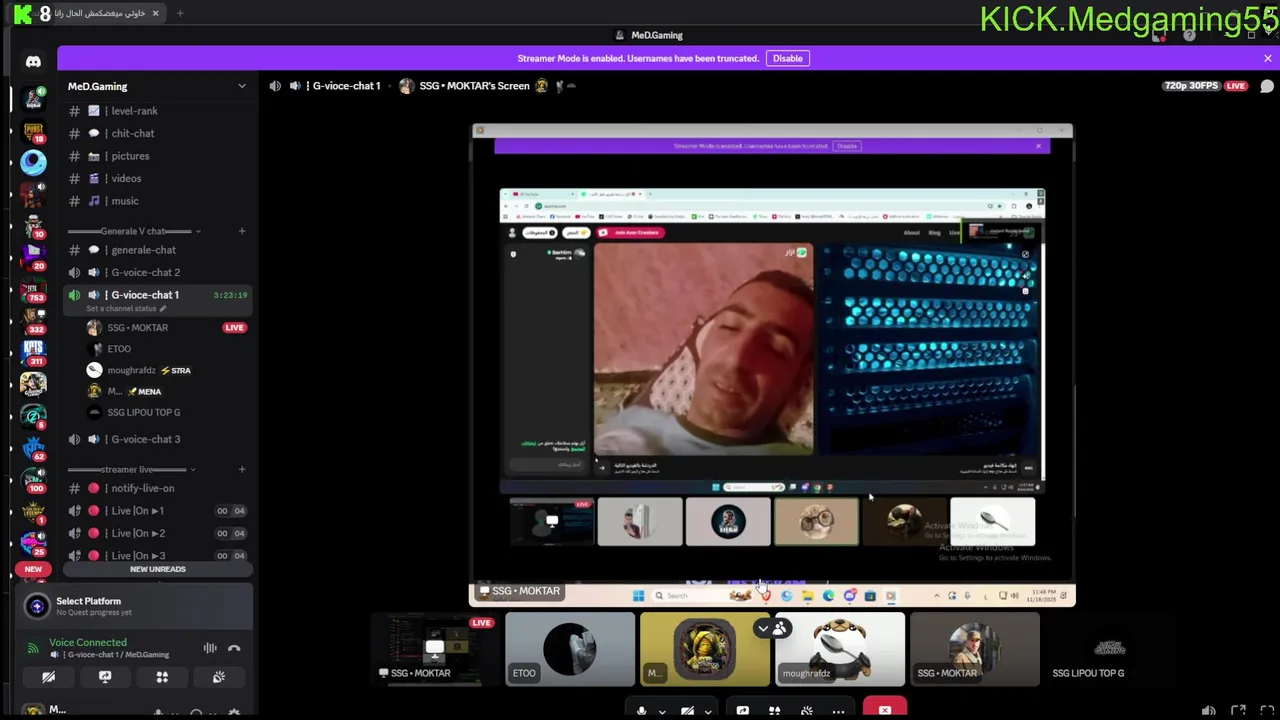1280x720 pixels.
Task: Mute microphone in bottom call controls
Action: [642, 711]
